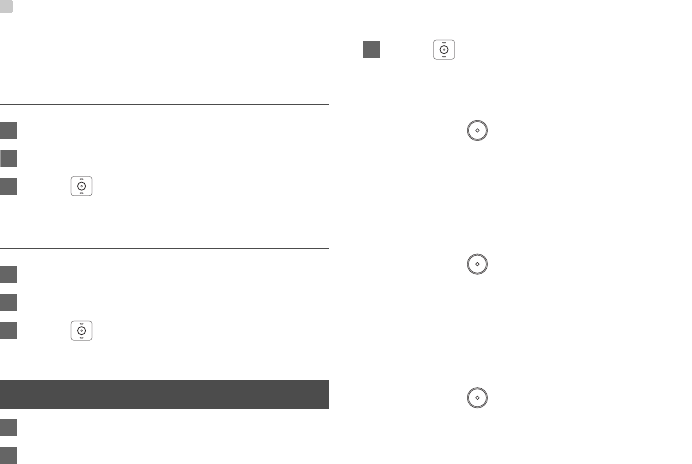Click the light gray tab at the top-left corner
The image size is (692, 464).
tap(6, 6)
